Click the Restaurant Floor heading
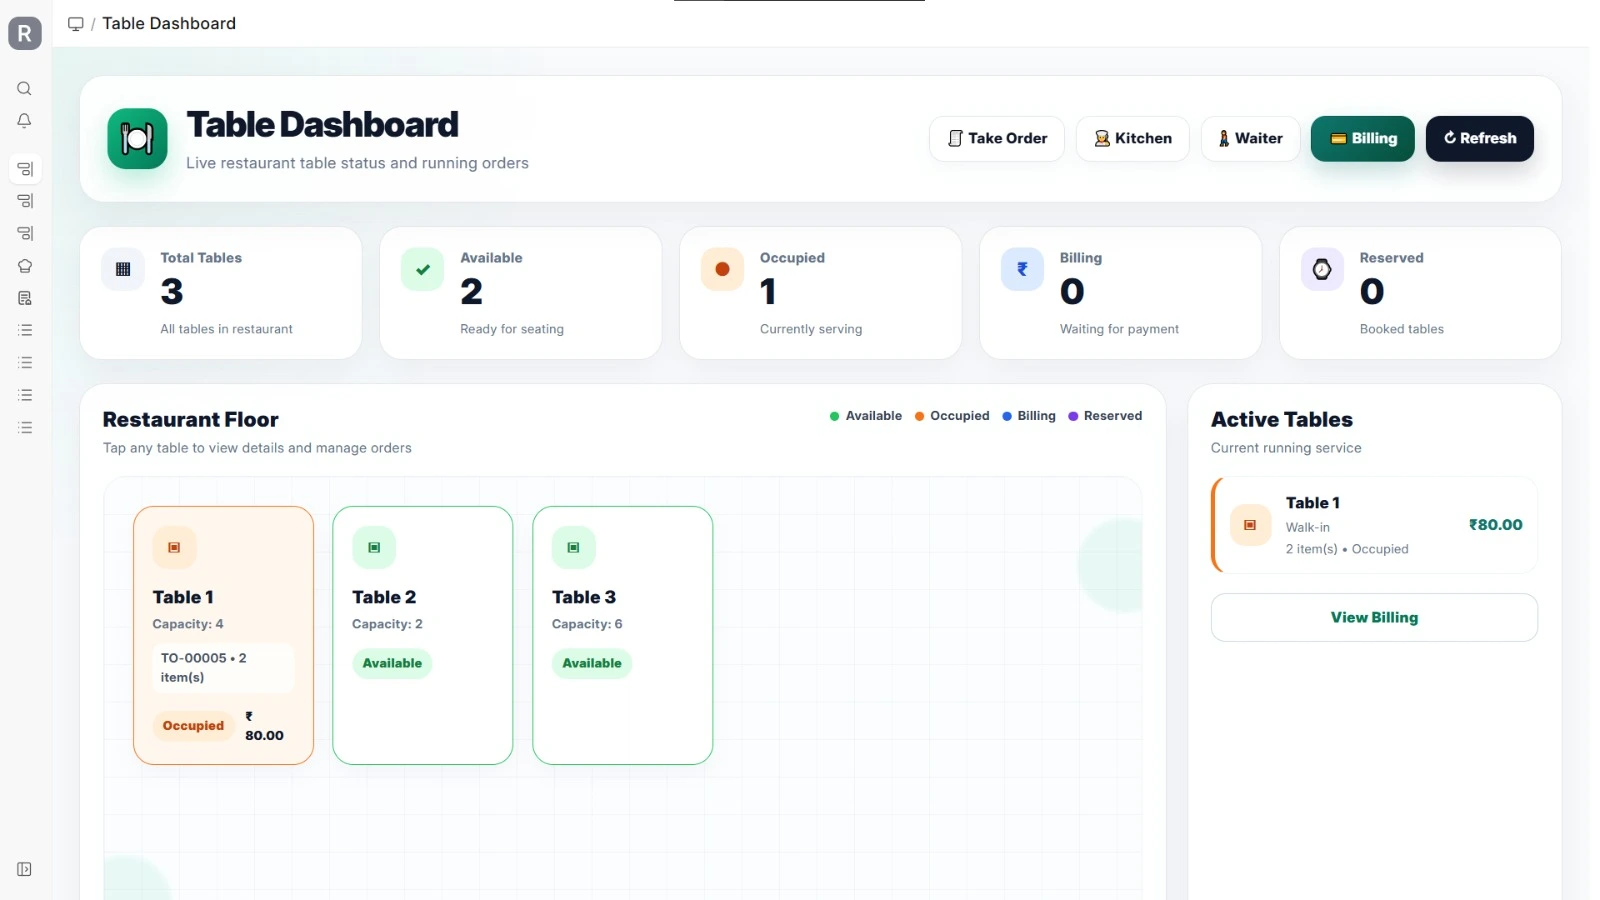The width and height of the screenshot is (1600, 900). coord(191,420)
